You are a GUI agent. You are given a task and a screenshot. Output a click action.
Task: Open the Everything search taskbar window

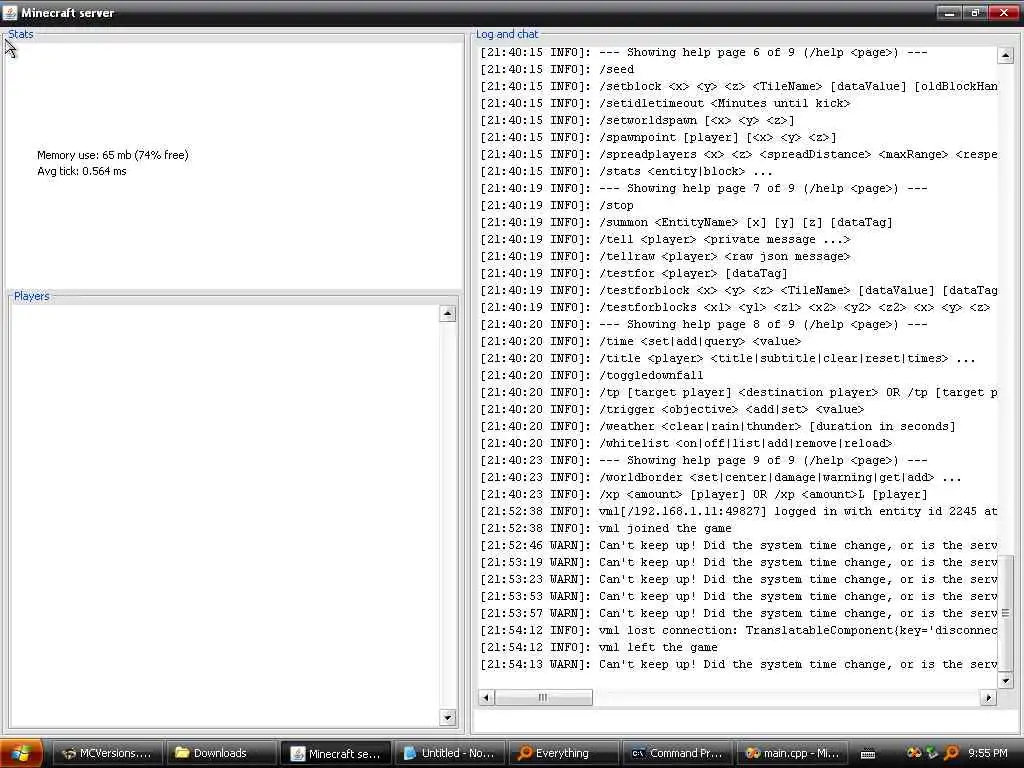pyautogui.click(x=564, y=753)
